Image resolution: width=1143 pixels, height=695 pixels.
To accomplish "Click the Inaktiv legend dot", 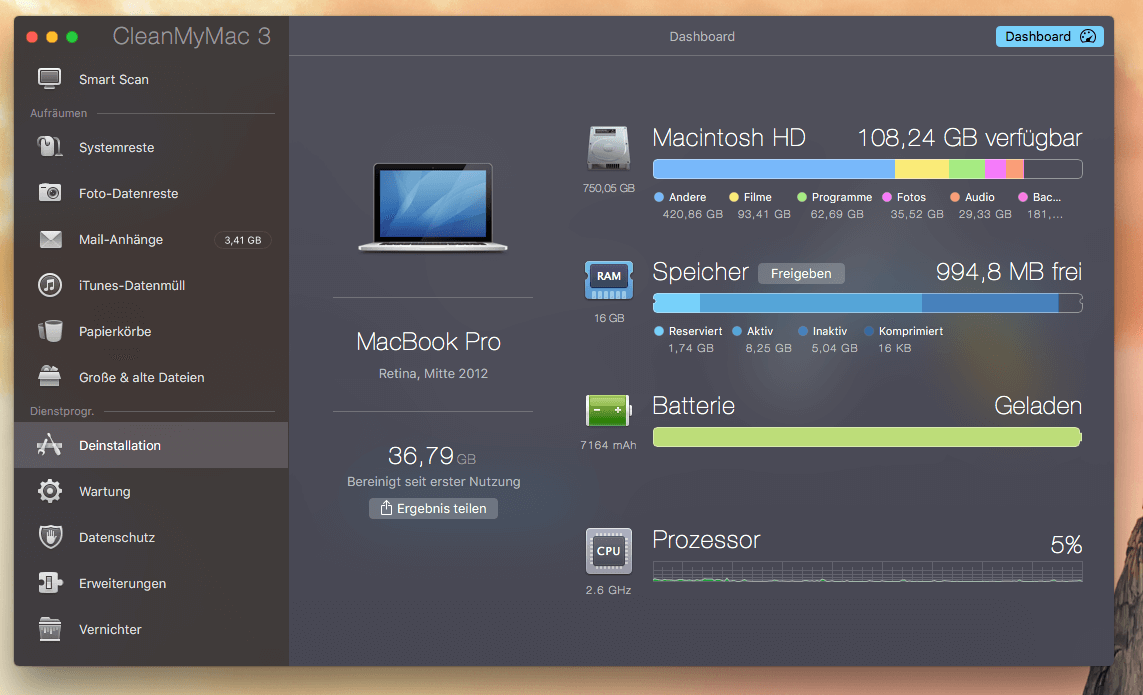I will point(803,331).
